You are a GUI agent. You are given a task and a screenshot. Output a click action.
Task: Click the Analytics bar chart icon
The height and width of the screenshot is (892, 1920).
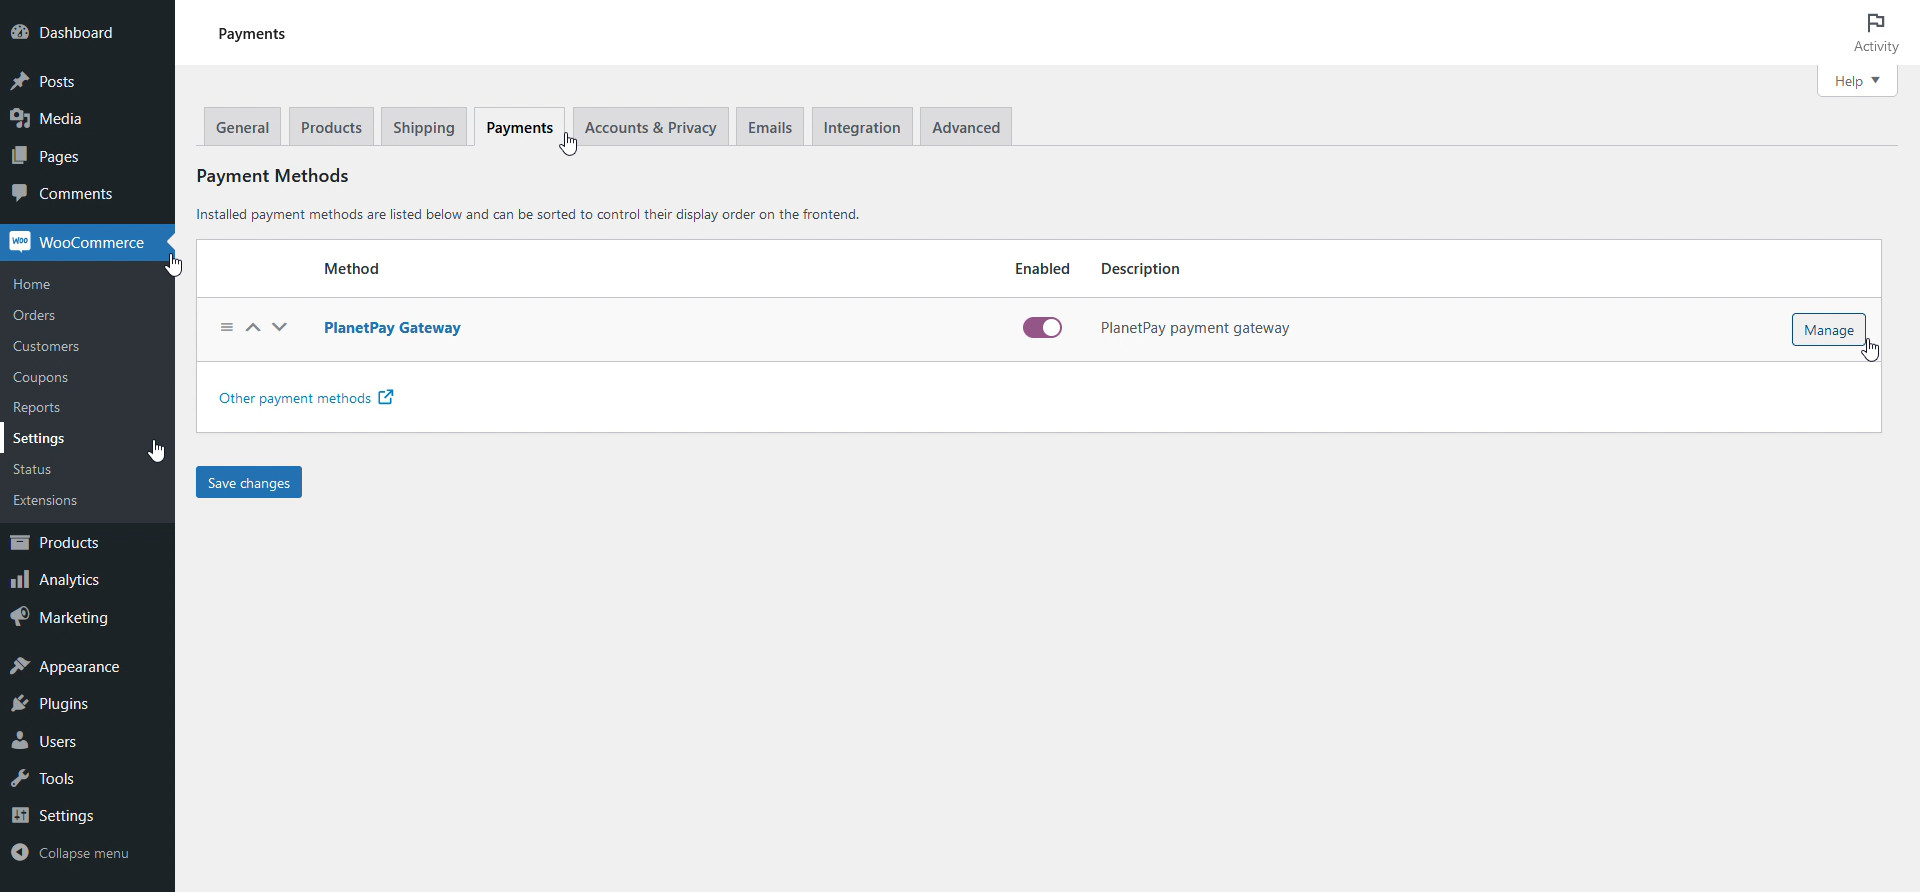click(x=20, y=579)
